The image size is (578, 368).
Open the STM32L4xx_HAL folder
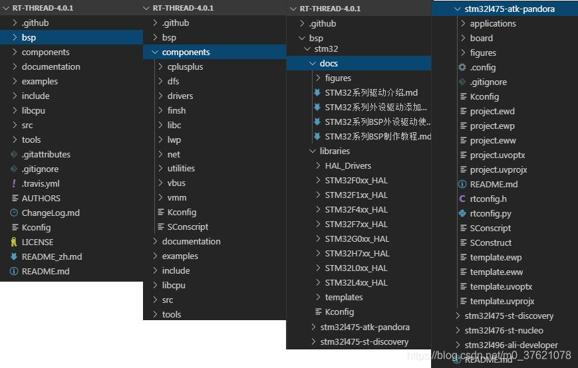[356, 282]
